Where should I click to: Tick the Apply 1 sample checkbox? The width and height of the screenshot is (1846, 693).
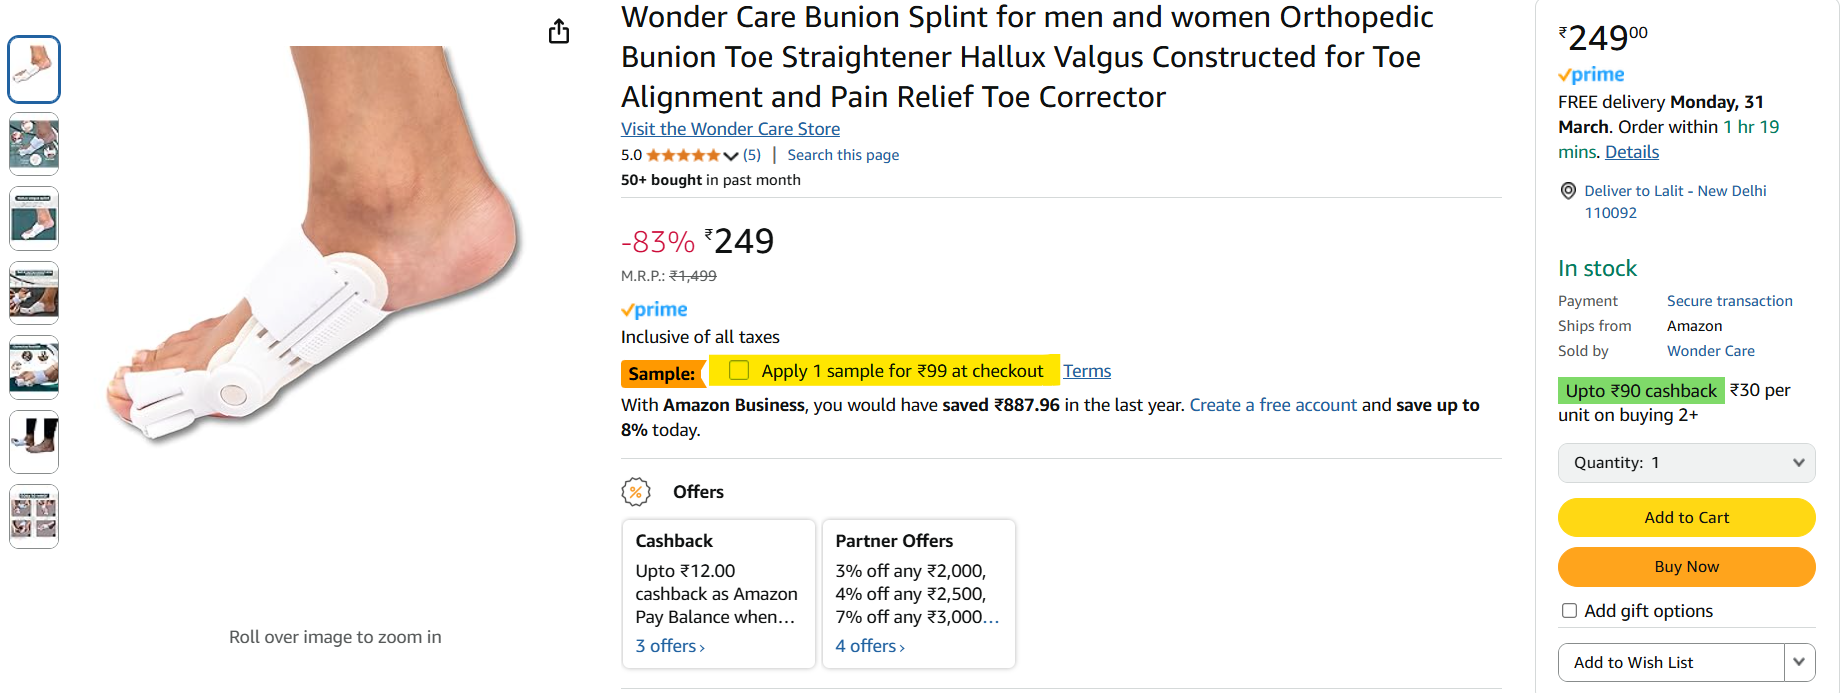739,370
